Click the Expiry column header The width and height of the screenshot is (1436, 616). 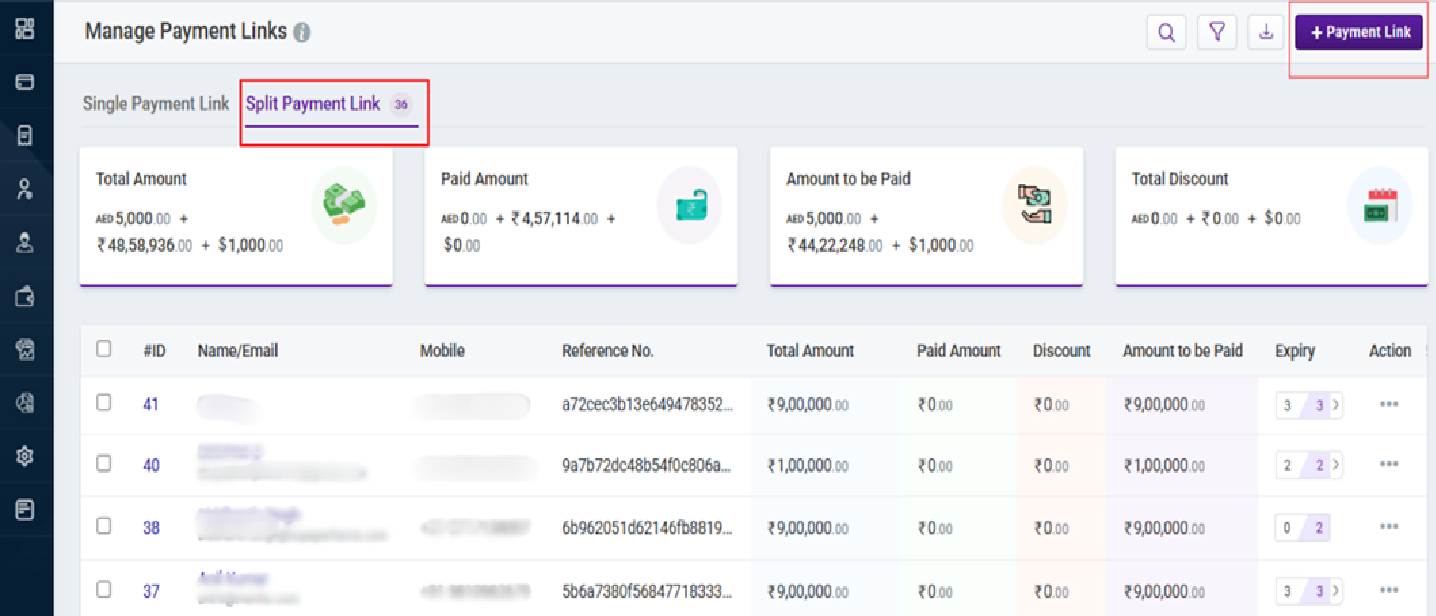coord(1295,350)
